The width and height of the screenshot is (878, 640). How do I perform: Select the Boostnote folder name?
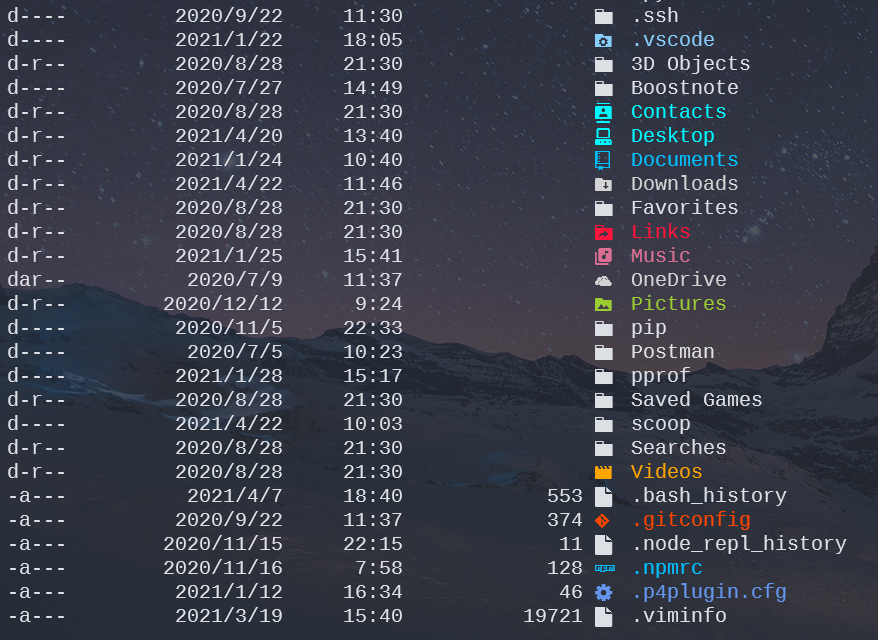point(684,88)
